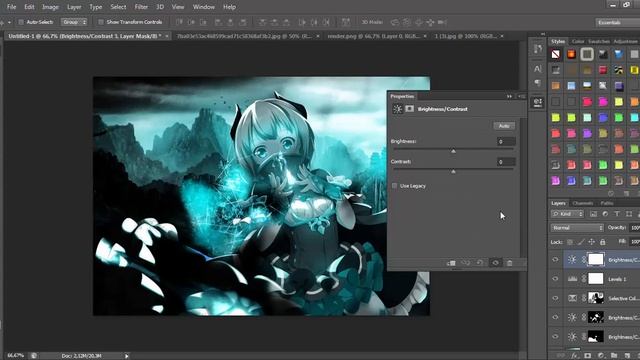The width and height of the screenshot is (640, 360).
Task: Reset adjustment defaults in Properties panel
Action: point(480,263)
